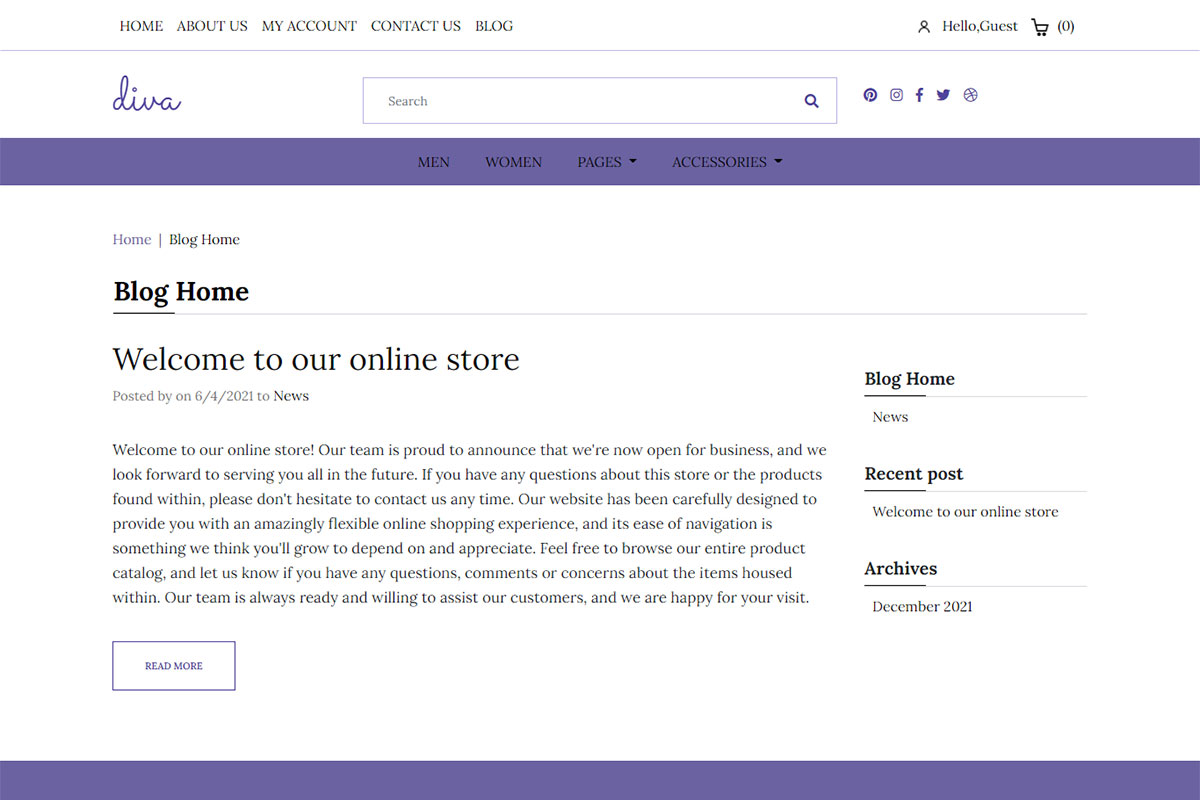Open the WOMEN category menu
This screenshot has width=1200, height=800.
tap(513, 162)
